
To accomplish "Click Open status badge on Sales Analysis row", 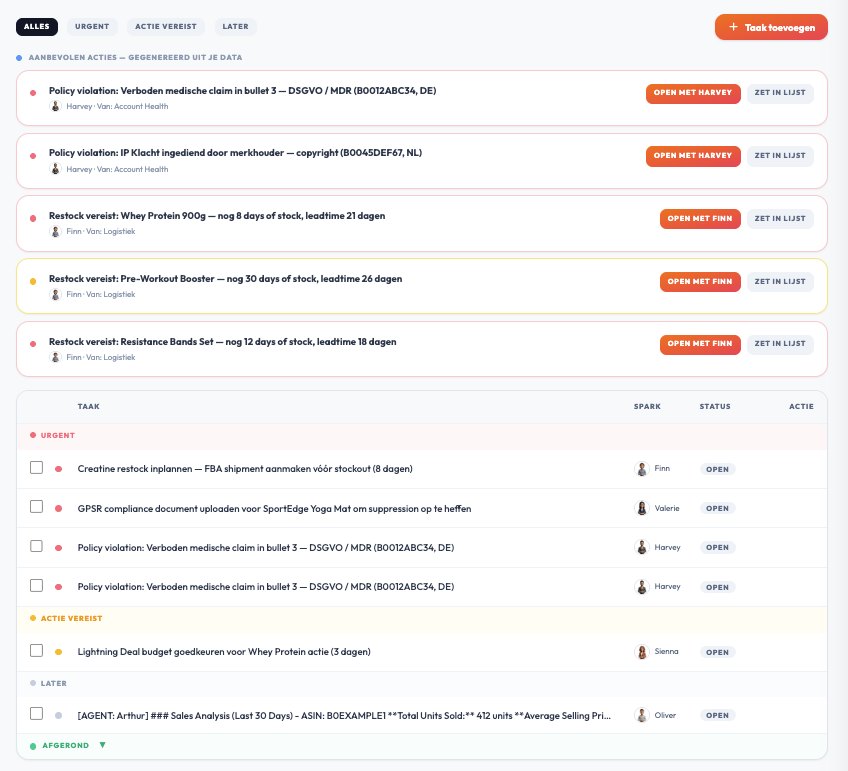I will tap(717, 715).
